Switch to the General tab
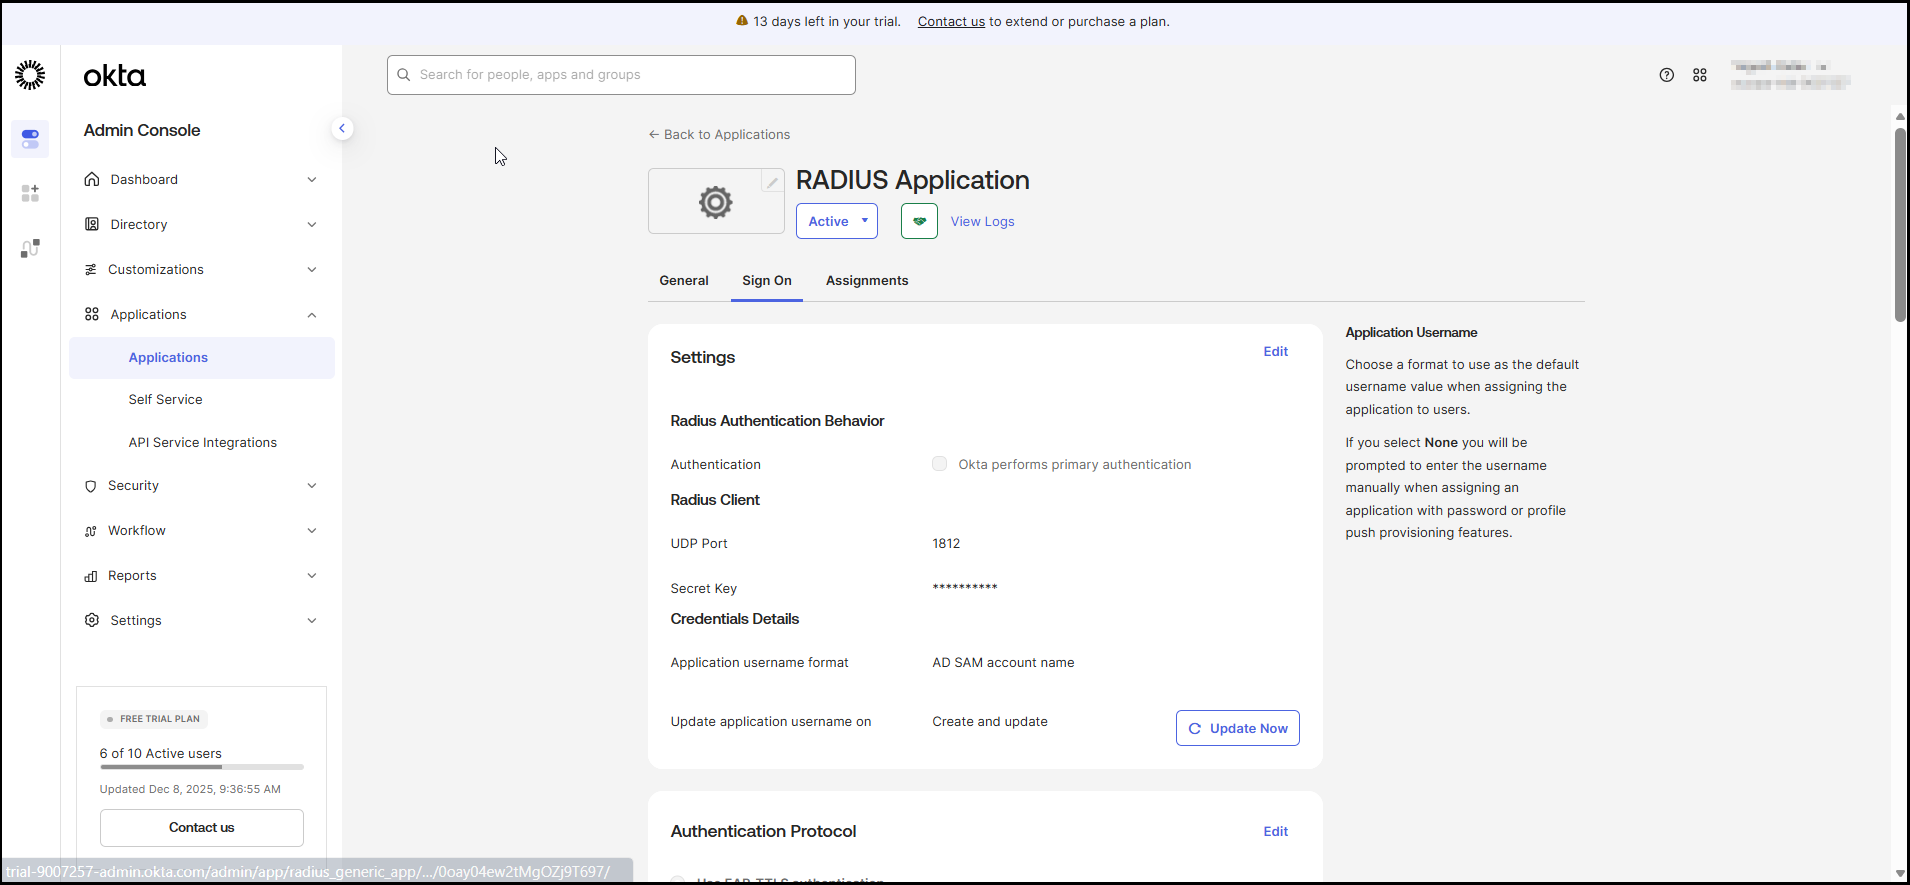Screen dimensions: 1910x885 tap(683, 281)
